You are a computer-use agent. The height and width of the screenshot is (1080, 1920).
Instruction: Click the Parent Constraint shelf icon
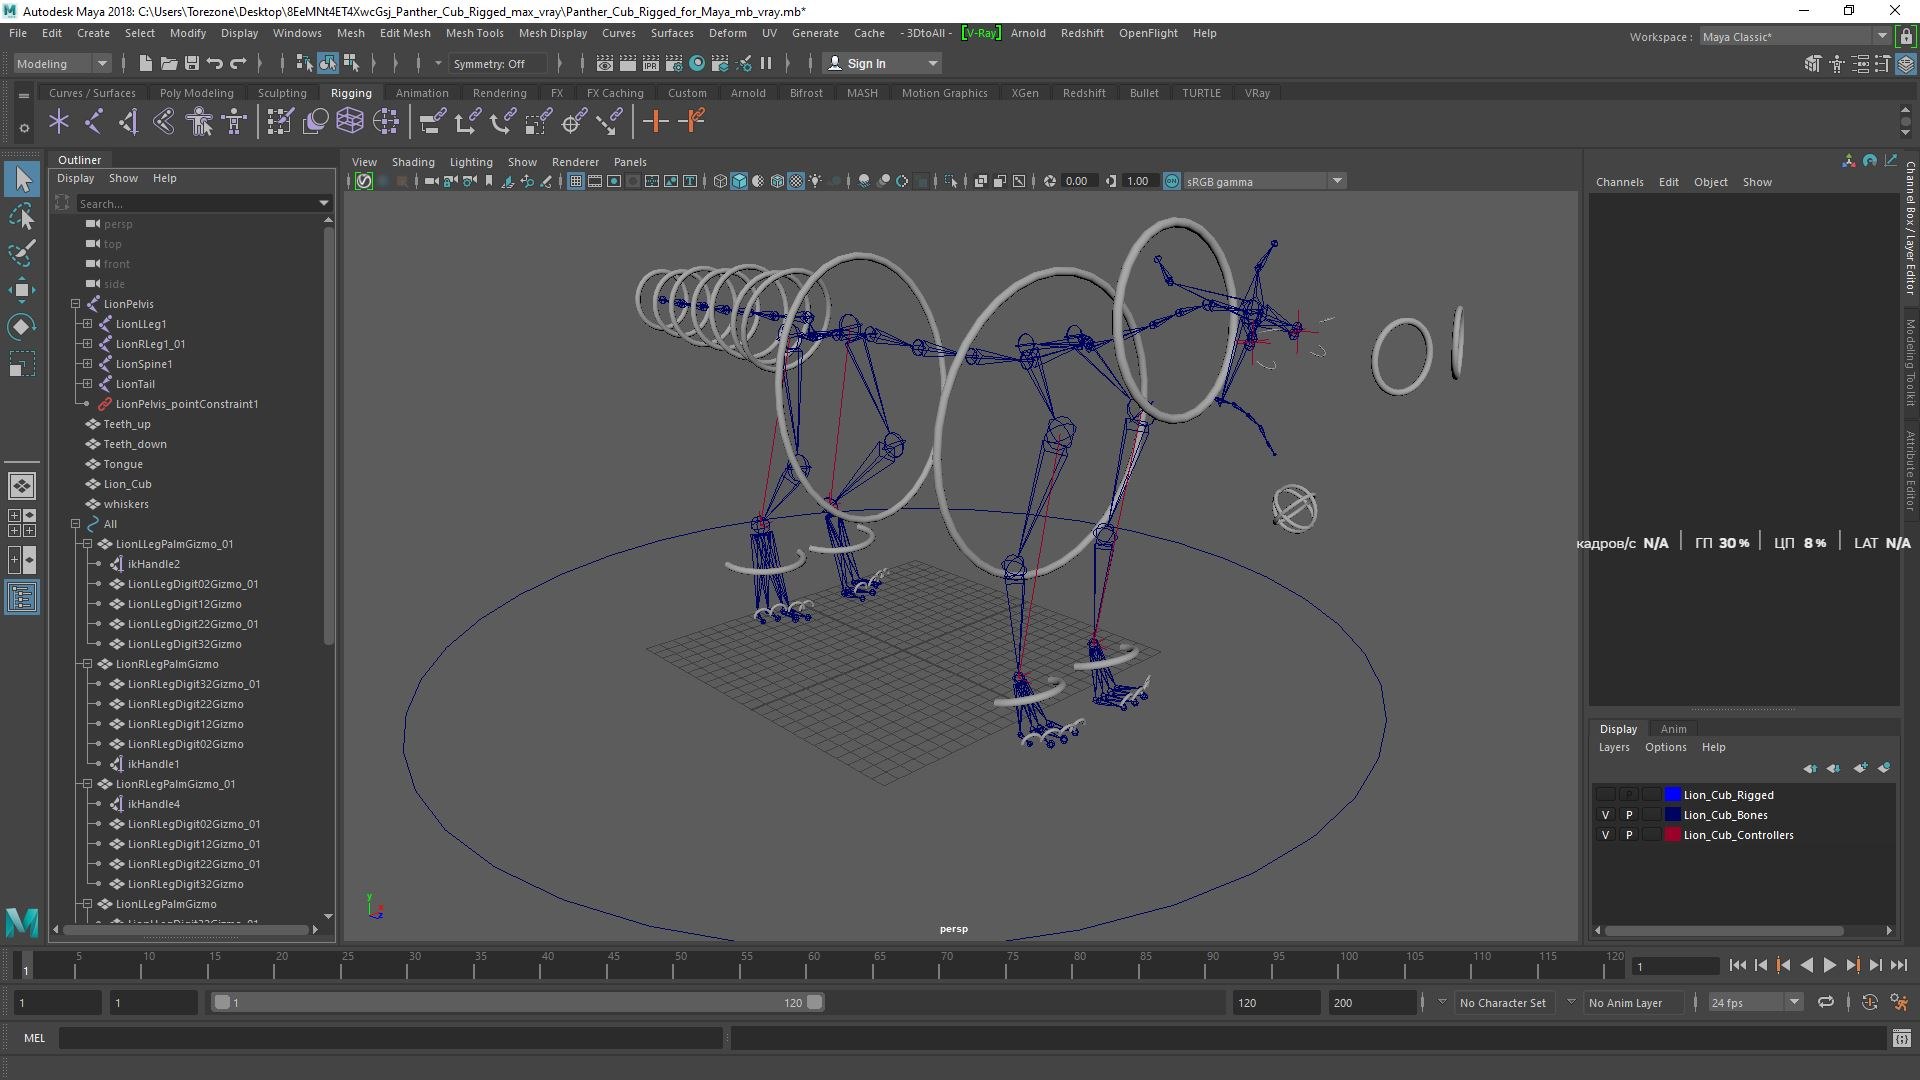click(432, 122)
